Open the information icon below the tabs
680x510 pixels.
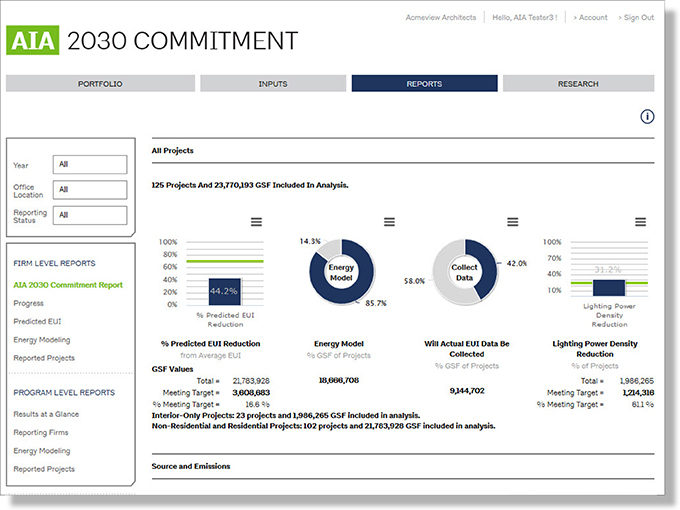pyautogui.click(x=647, y=117)
